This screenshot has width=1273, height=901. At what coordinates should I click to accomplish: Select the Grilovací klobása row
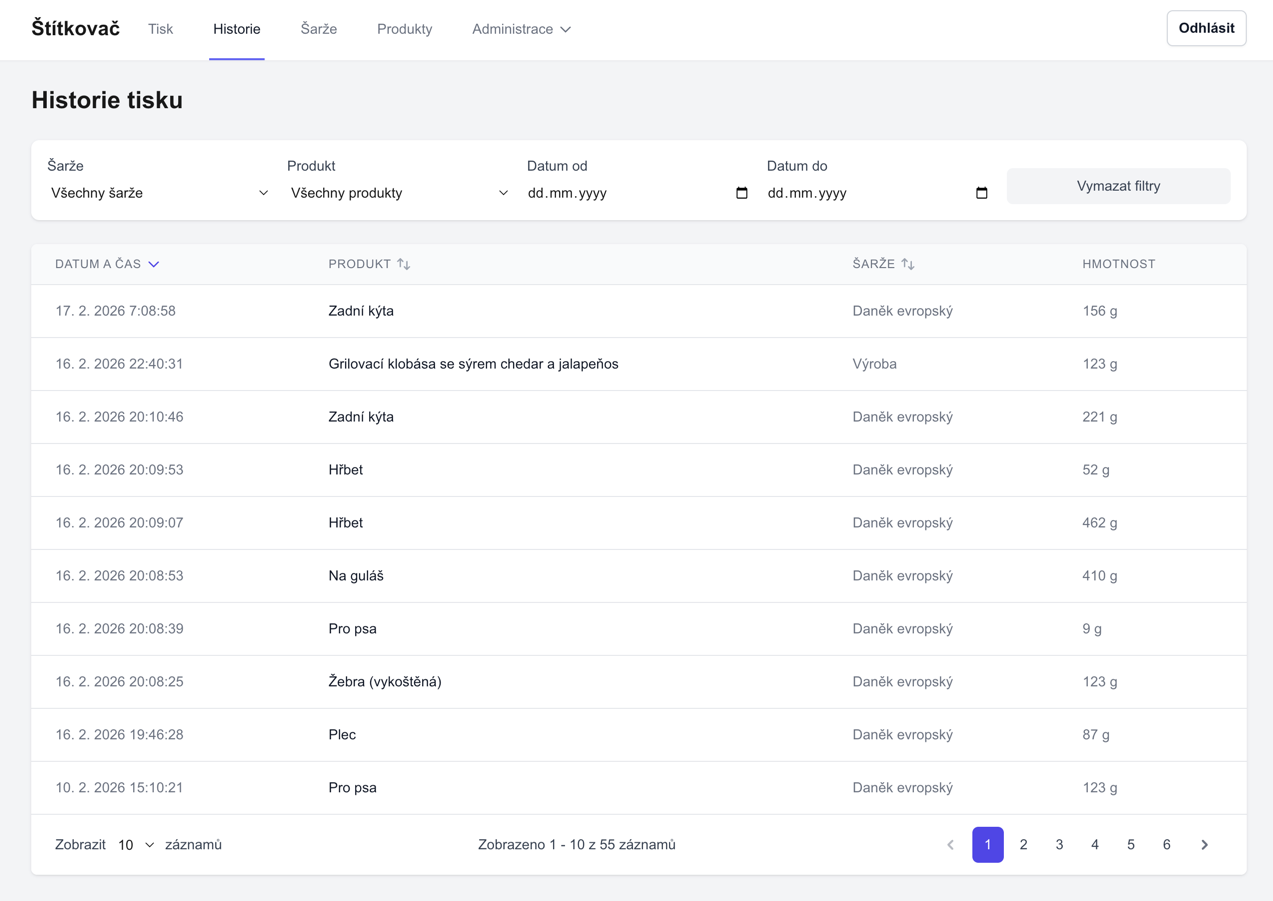click(473, 364)
